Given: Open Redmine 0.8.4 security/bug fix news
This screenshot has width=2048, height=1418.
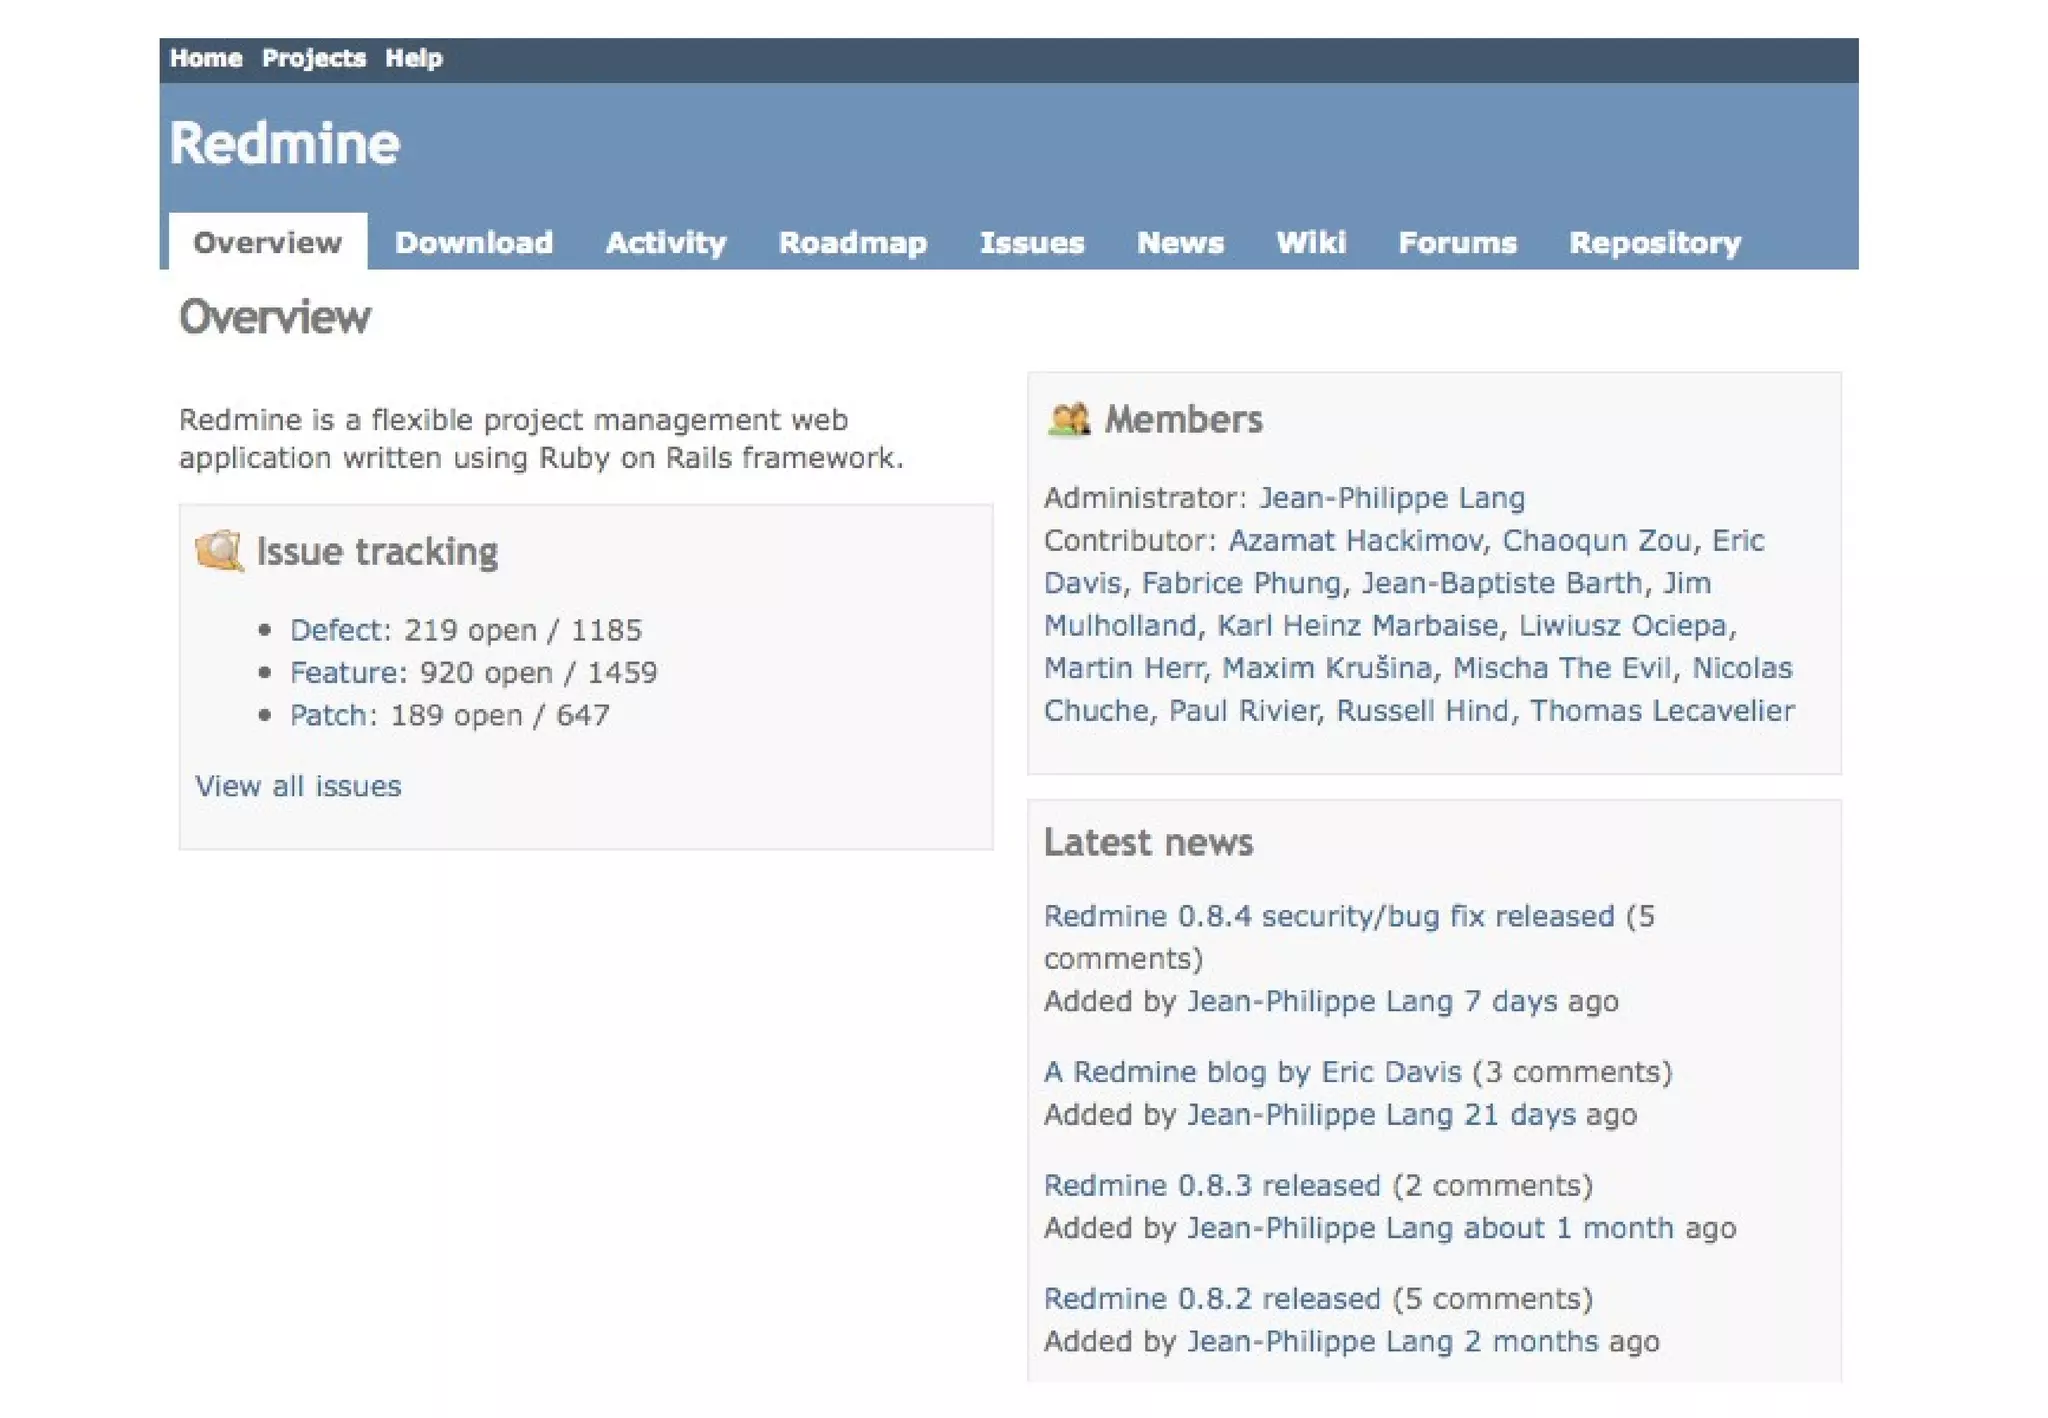Looking at the screenshot, I should (x=1328, y=916).
